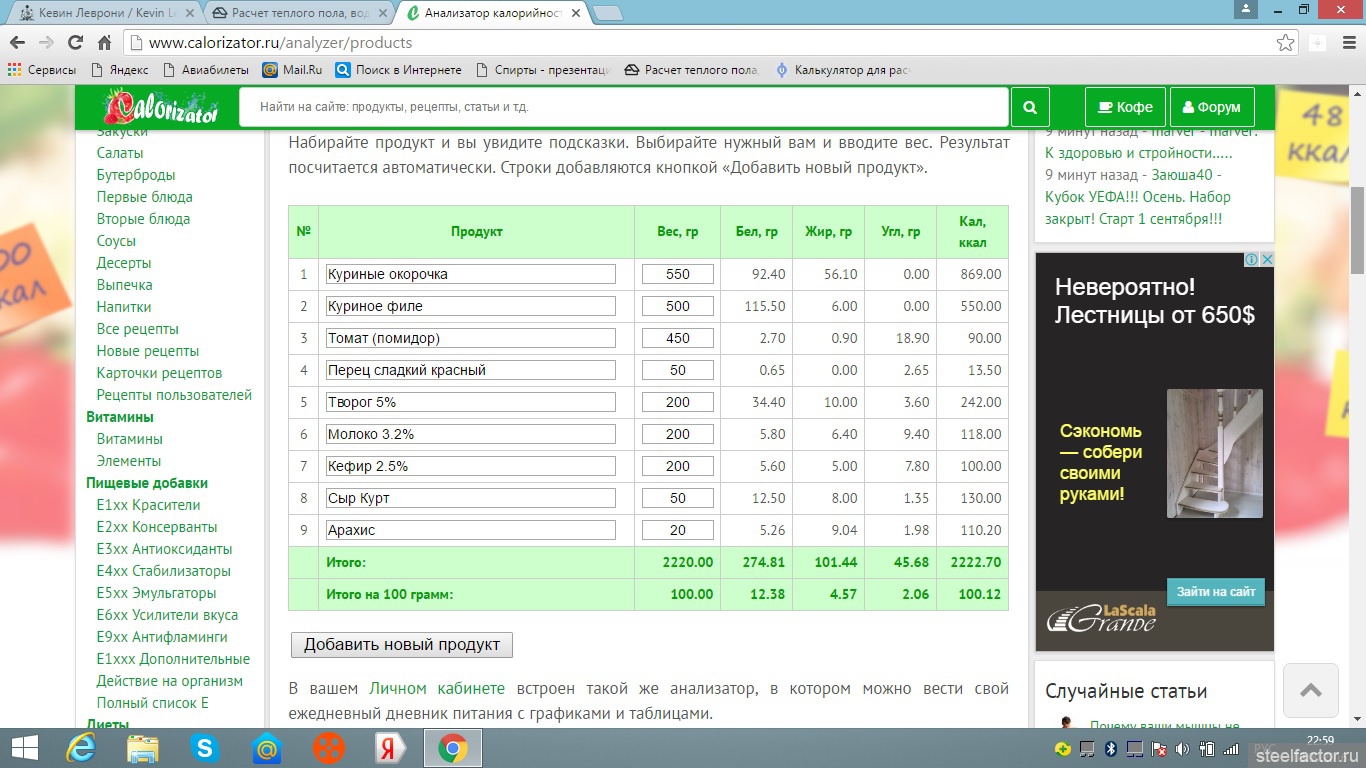The height and width of the screenshot is (768, 1366).
Task: Click Добавить новый продукт button
Action: (x=402, y=645)
